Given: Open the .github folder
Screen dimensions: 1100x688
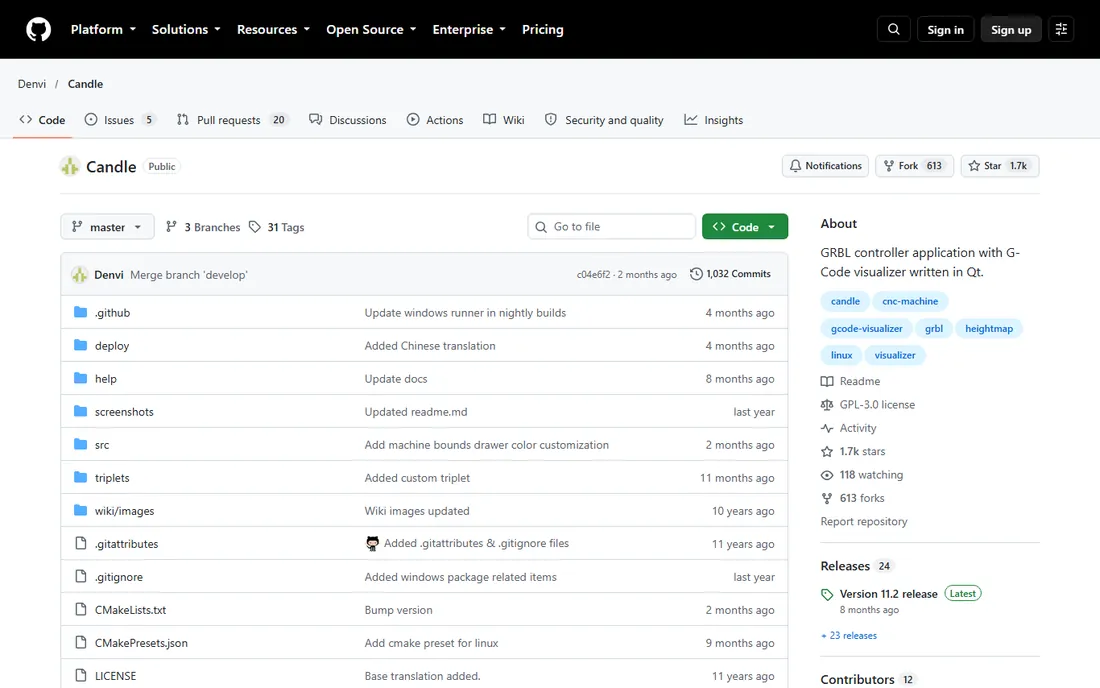Looking at the screenshot, I should pyautogui.click(x=112, y=313).
